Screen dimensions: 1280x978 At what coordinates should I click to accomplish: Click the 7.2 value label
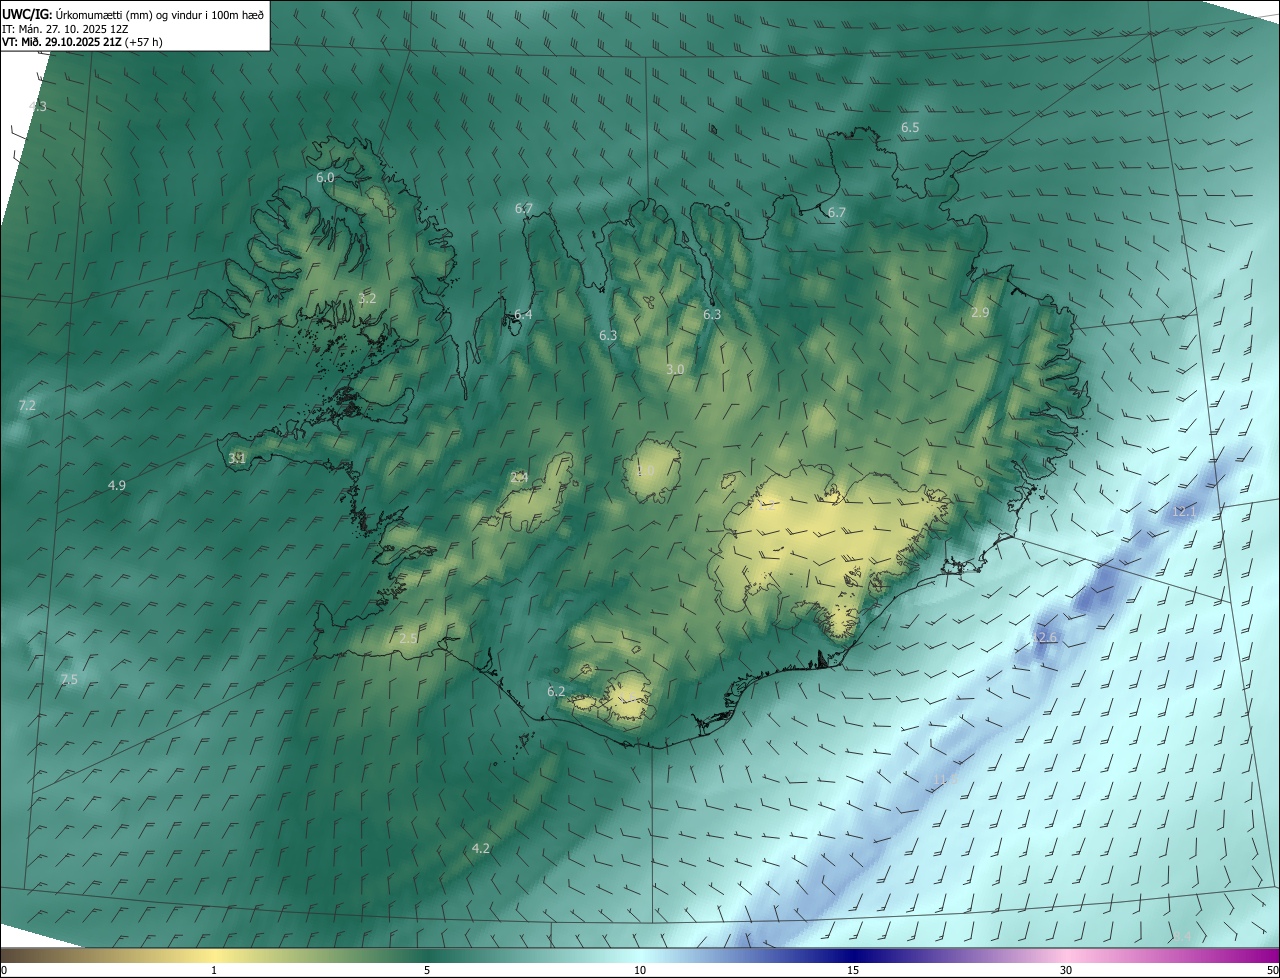click(x=27, y=405)
